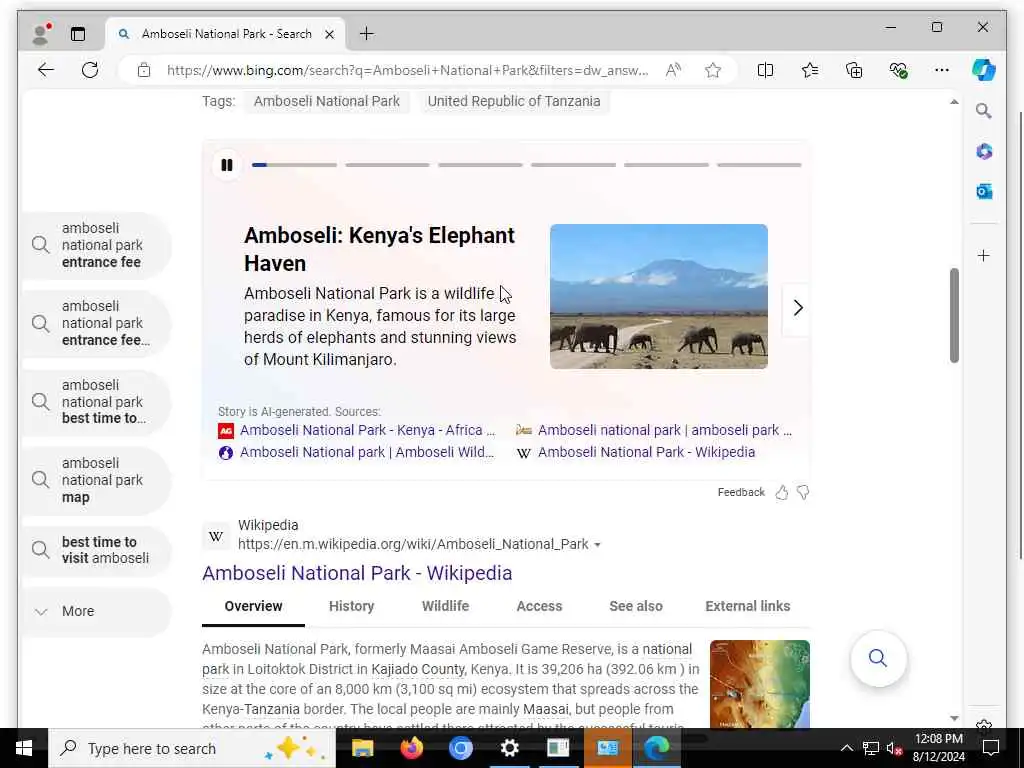Switch to the Overview tab

pos(253,606)
